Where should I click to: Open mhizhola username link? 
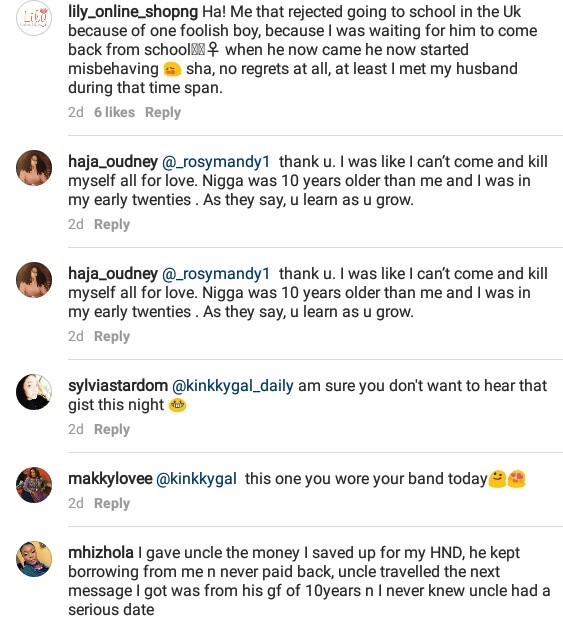pyautogui.click(x=101, y=553)
